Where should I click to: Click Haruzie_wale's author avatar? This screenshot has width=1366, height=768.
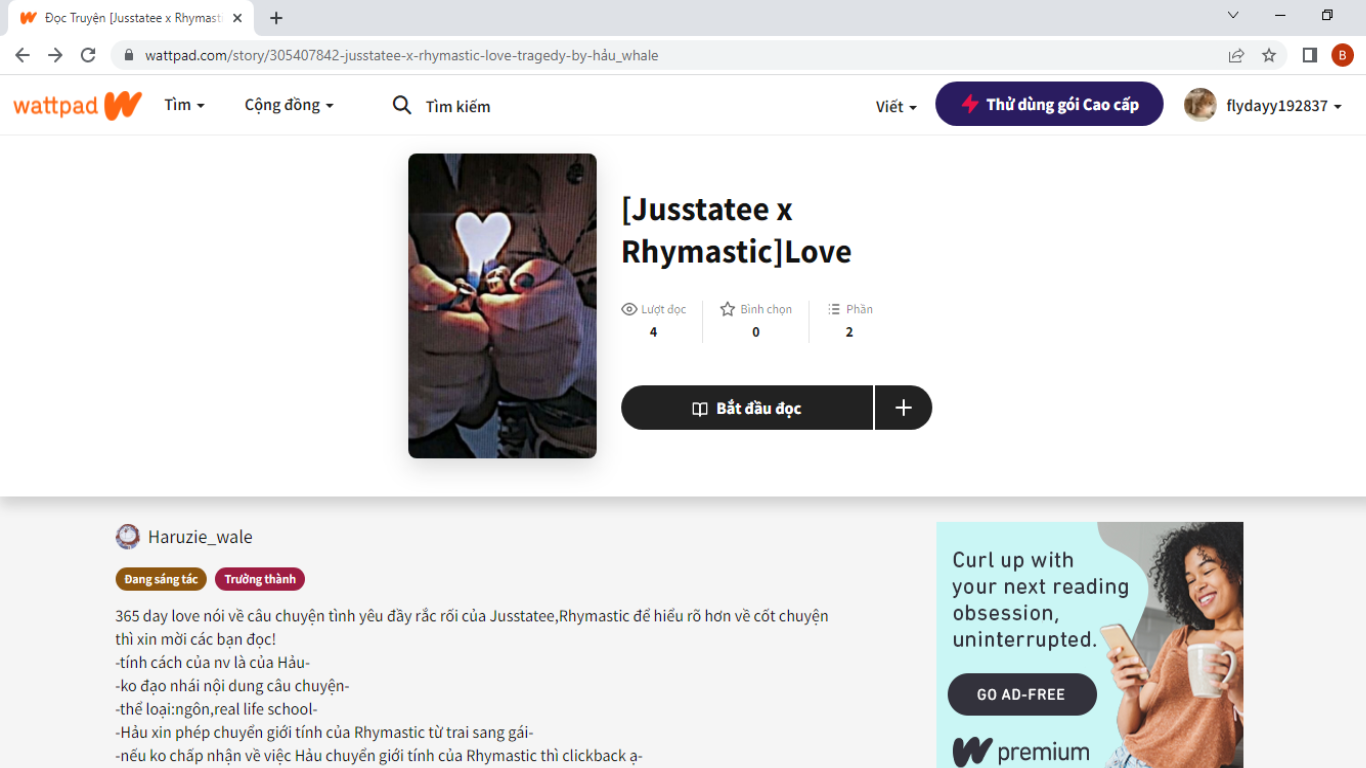[128, 537]
